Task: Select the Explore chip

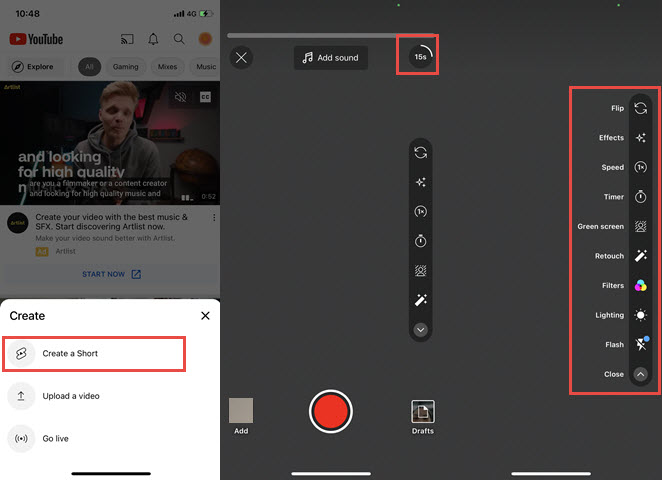Action: coord(33,67)
